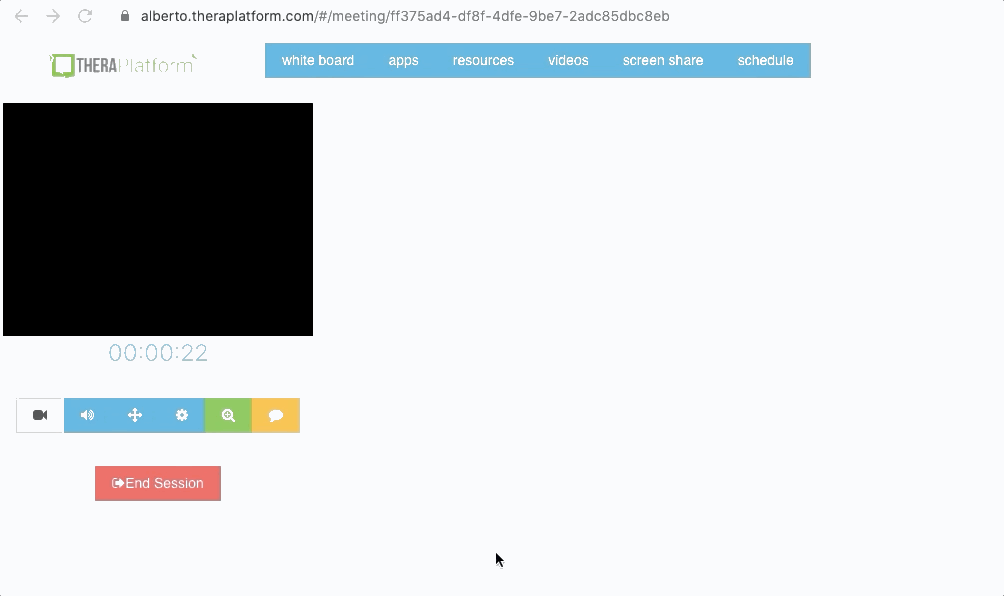Go to the videos tab

pos(568,60)
